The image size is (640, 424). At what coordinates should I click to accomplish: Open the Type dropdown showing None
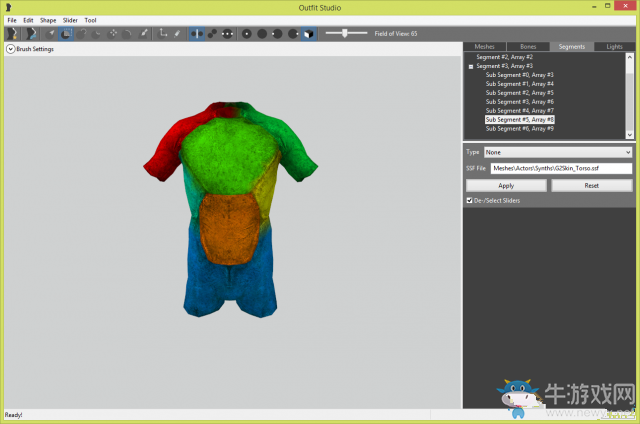click(x=558, y=152)
